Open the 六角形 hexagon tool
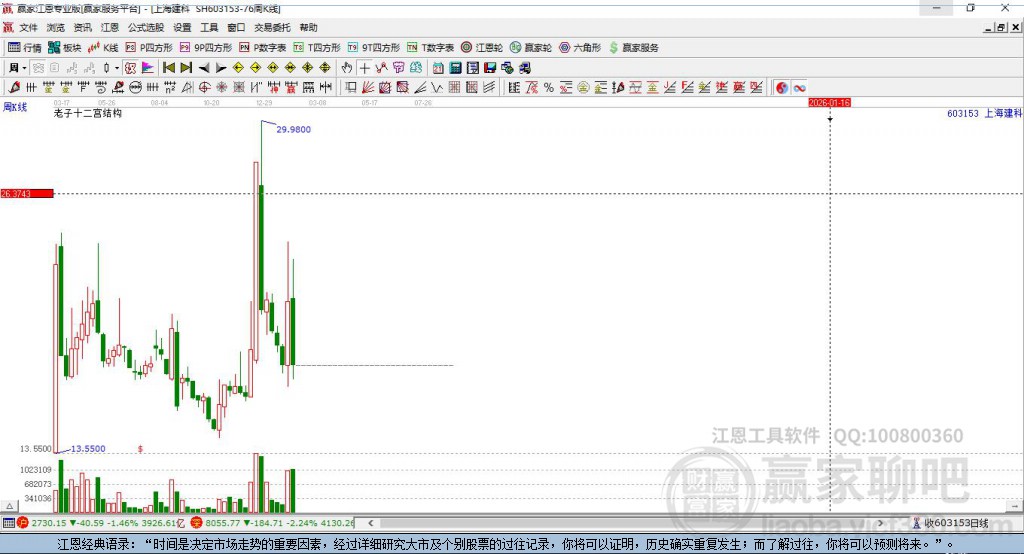The image size is (1024, 554). pyautogui.click(x=580, y=48)
